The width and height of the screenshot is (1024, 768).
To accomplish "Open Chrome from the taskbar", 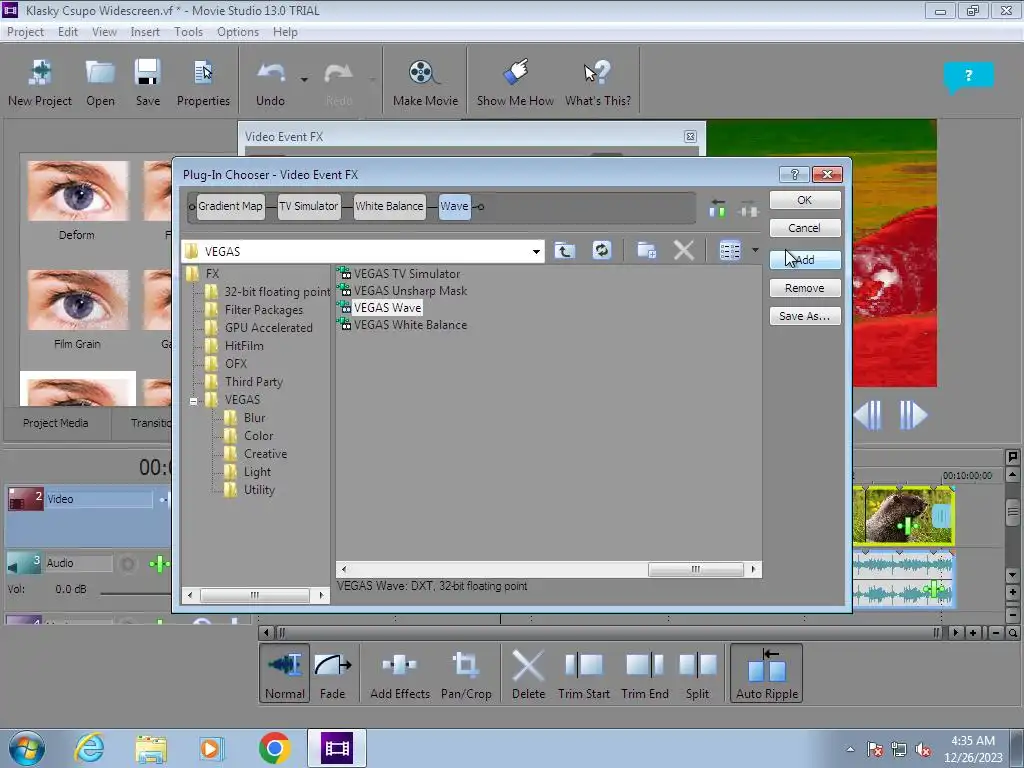I will pos(274,748).
